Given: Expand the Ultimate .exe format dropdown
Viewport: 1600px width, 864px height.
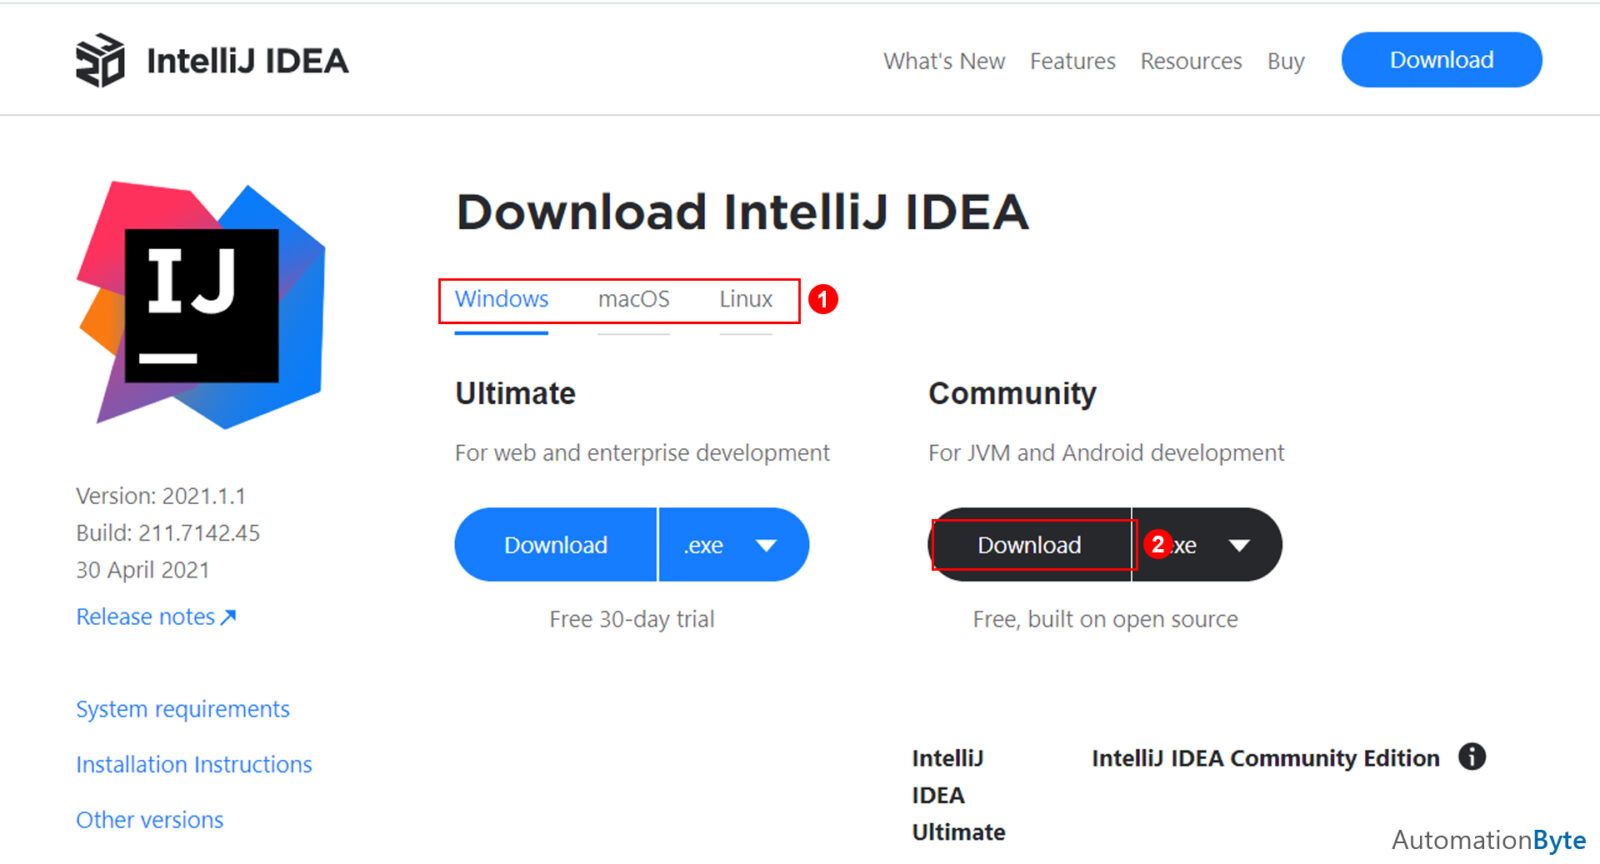Looking at the screenshot, I should (x=734, y=545).
